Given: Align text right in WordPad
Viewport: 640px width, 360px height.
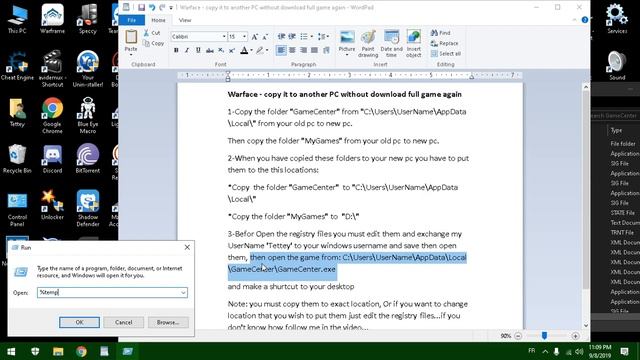Looking at the screenshot, I should (x=303, y=50).
